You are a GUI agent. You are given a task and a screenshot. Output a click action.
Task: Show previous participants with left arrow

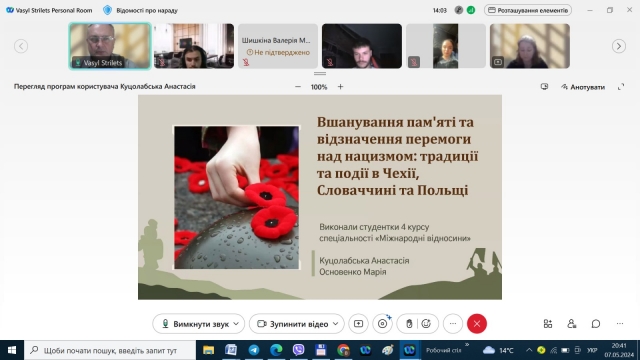tap(21, 46)
